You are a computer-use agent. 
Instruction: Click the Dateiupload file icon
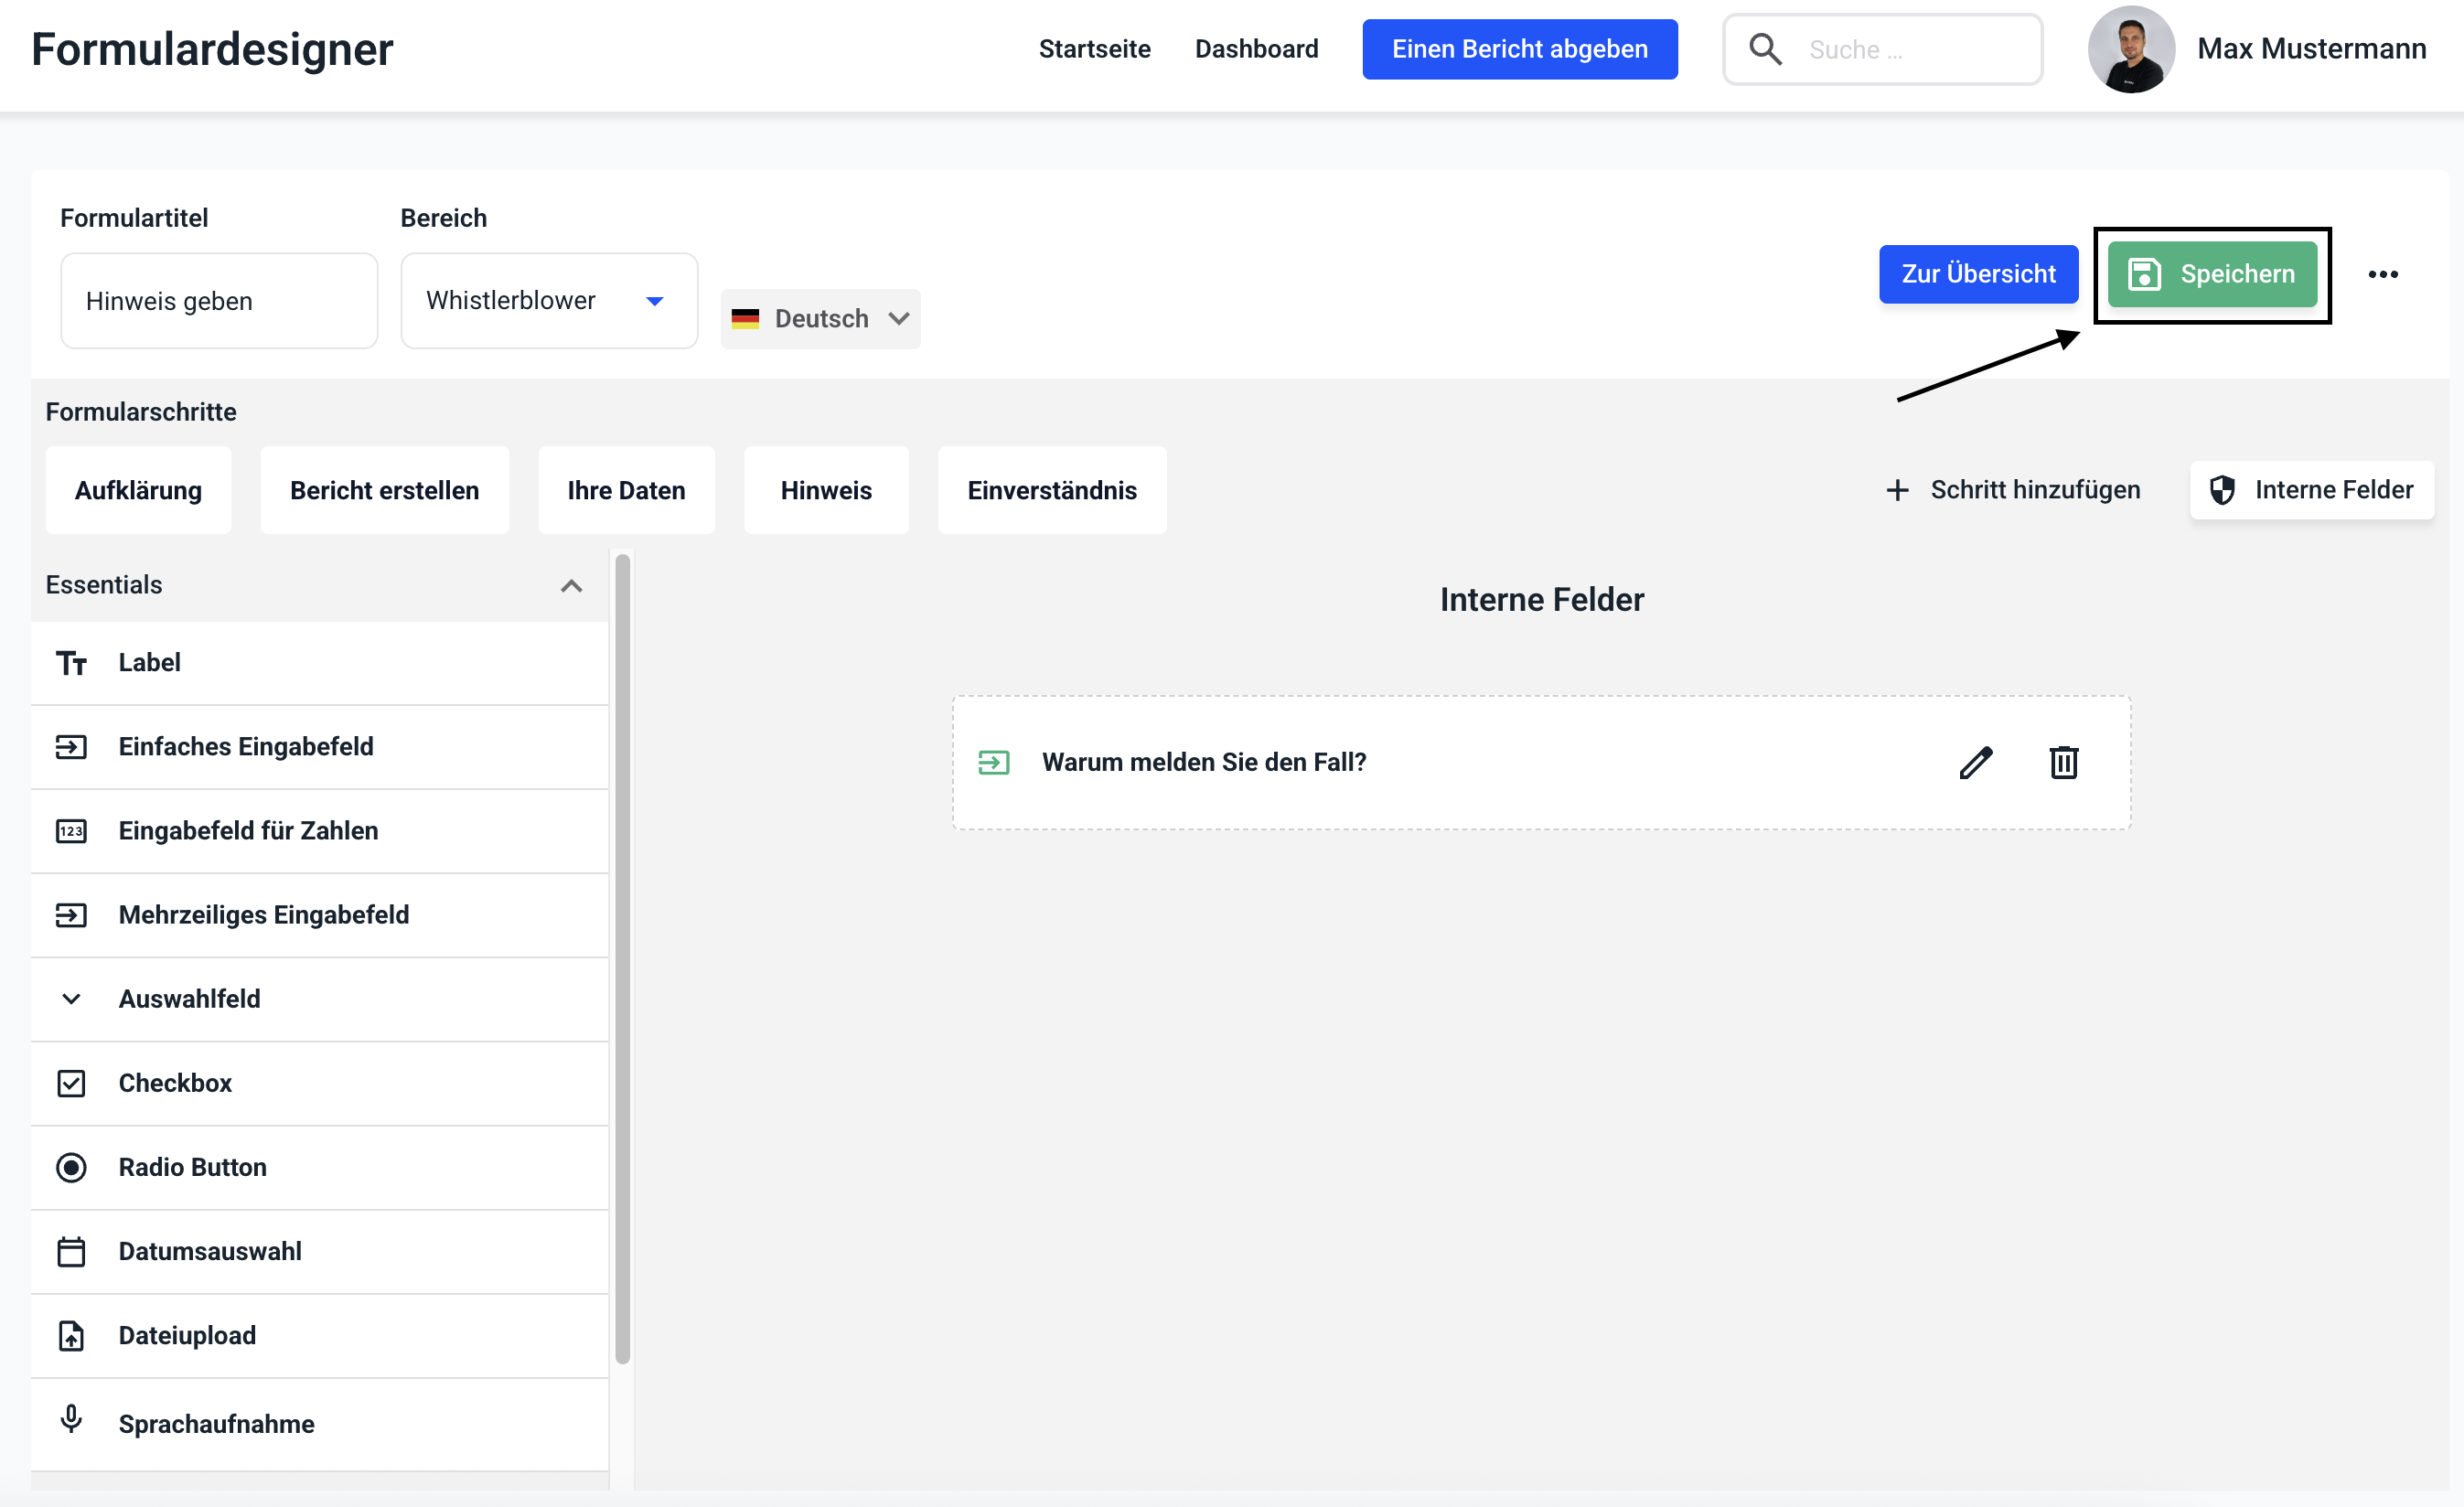pos(71,1335)
